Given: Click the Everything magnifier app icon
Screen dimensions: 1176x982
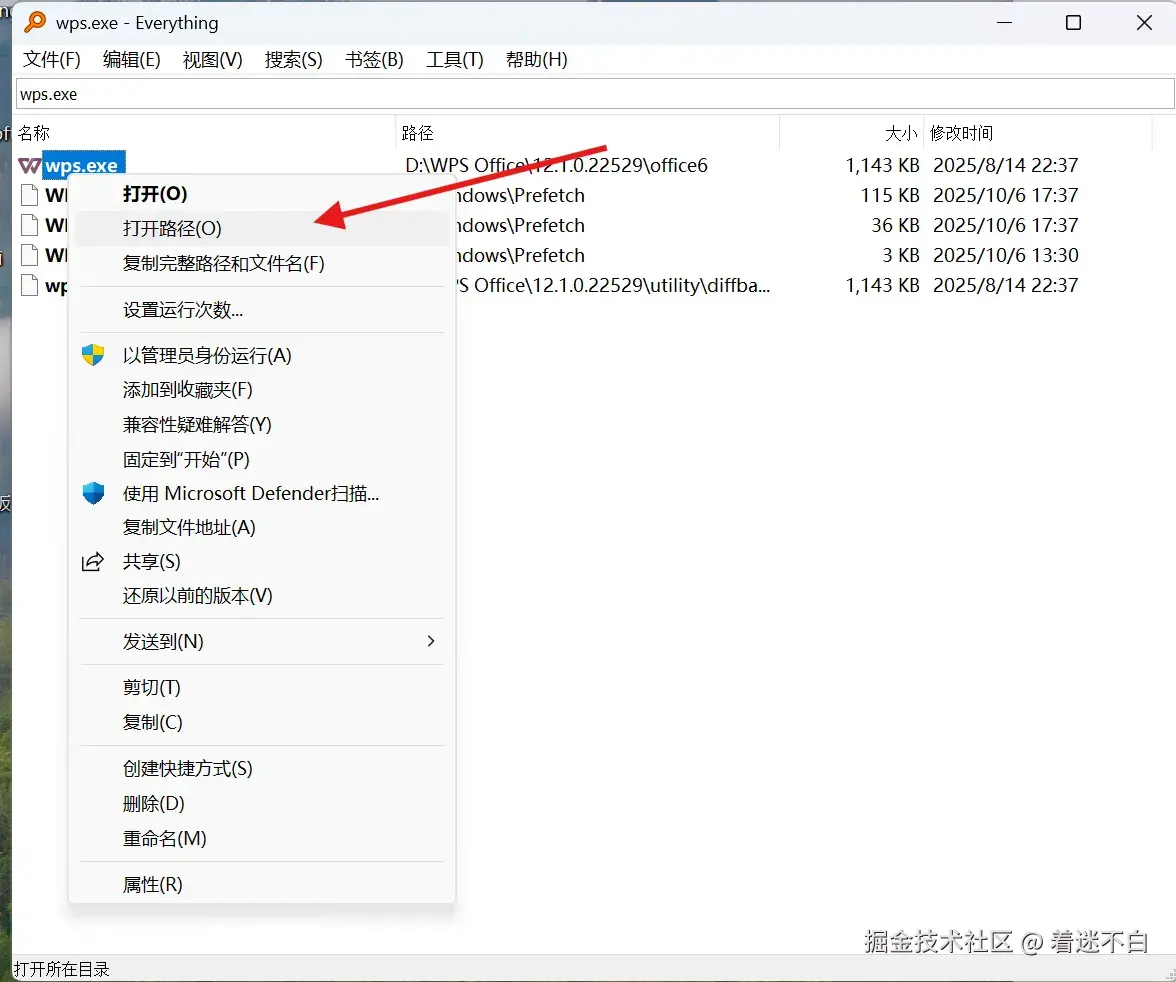Looking at the screenshot, I should (34, 23).
